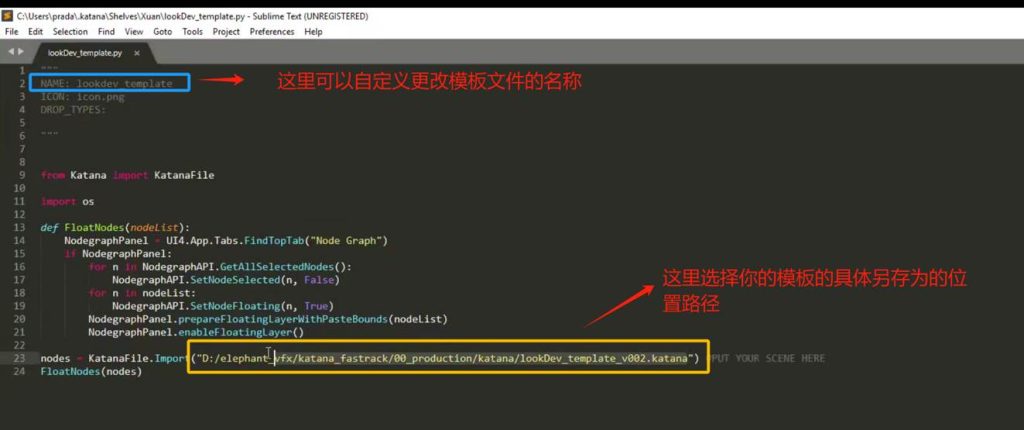The height and width of the screenshot is (430, 1024).
Task: Open the Selection menu
Action: pyautogui.click(x=70, y=32)
